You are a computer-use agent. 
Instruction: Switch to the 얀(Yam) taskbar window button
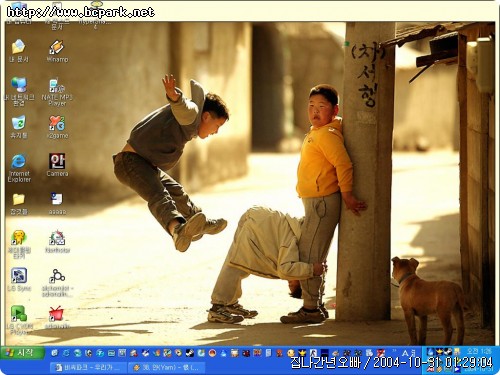pos(167,367)
